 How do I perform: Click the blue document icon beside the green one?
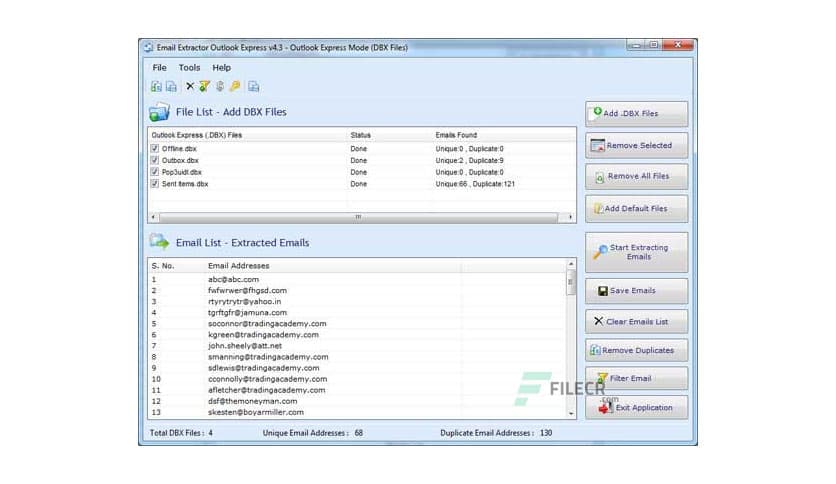click(x=171, y=86)
